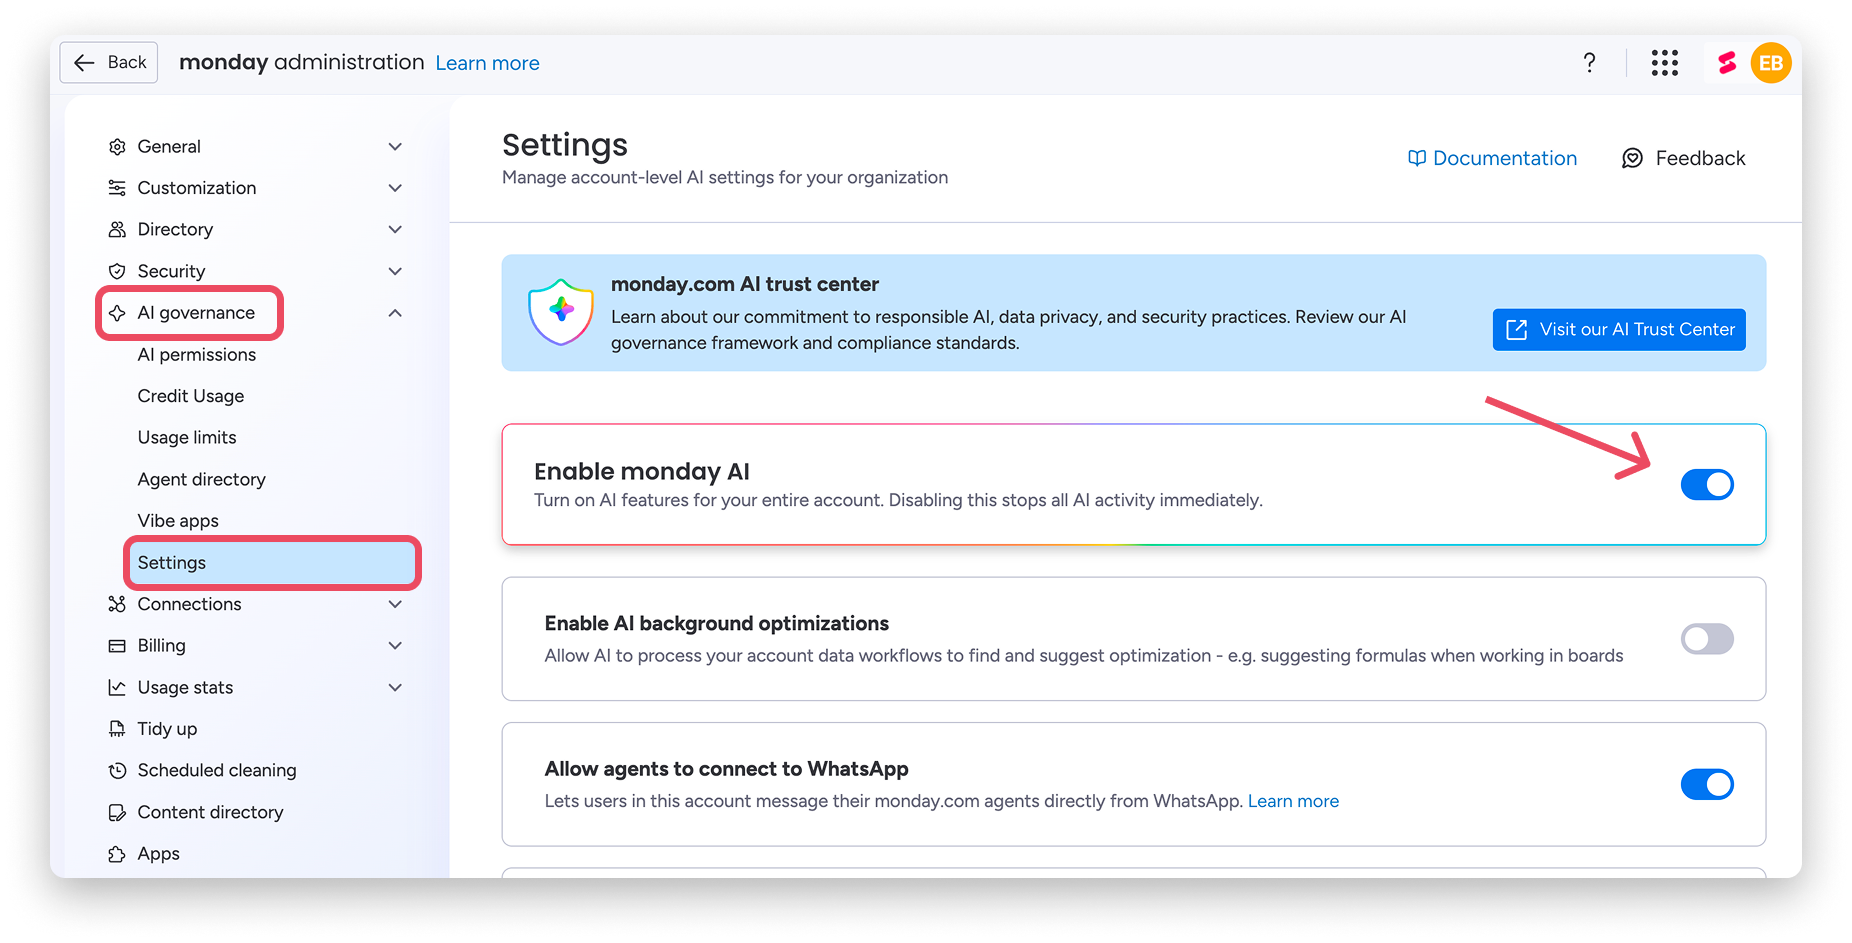The height and width of the screenshot is (943, 1852).
Task: Click the Tidy up broom icon
Action: coord(117,729)
